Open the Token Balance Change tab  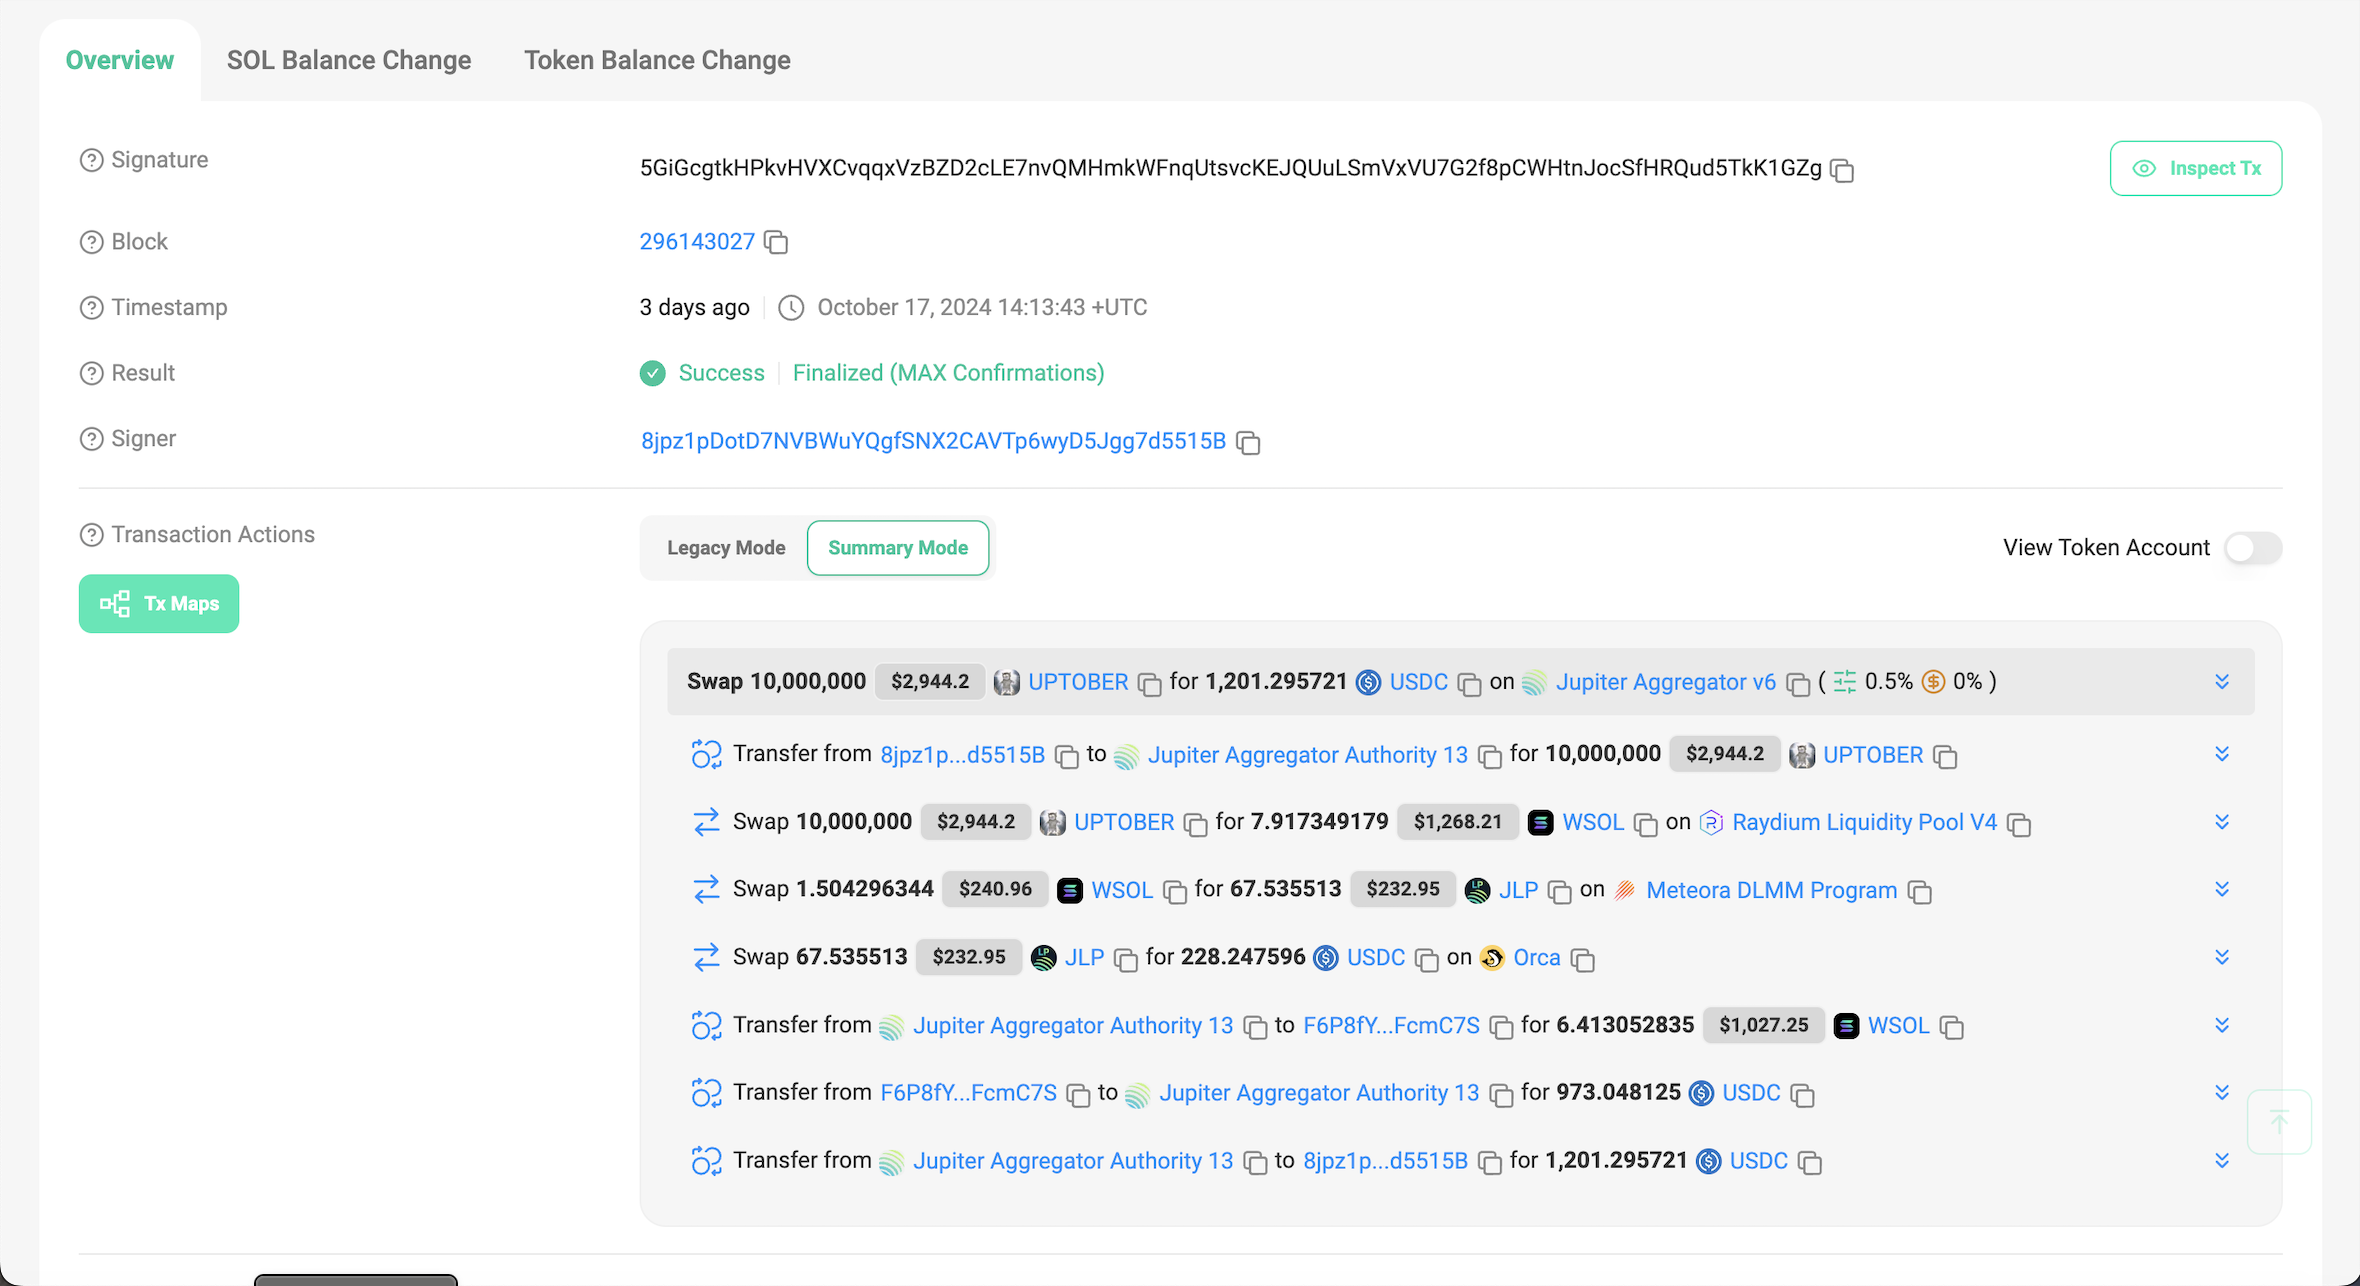(x=657, y=60)
